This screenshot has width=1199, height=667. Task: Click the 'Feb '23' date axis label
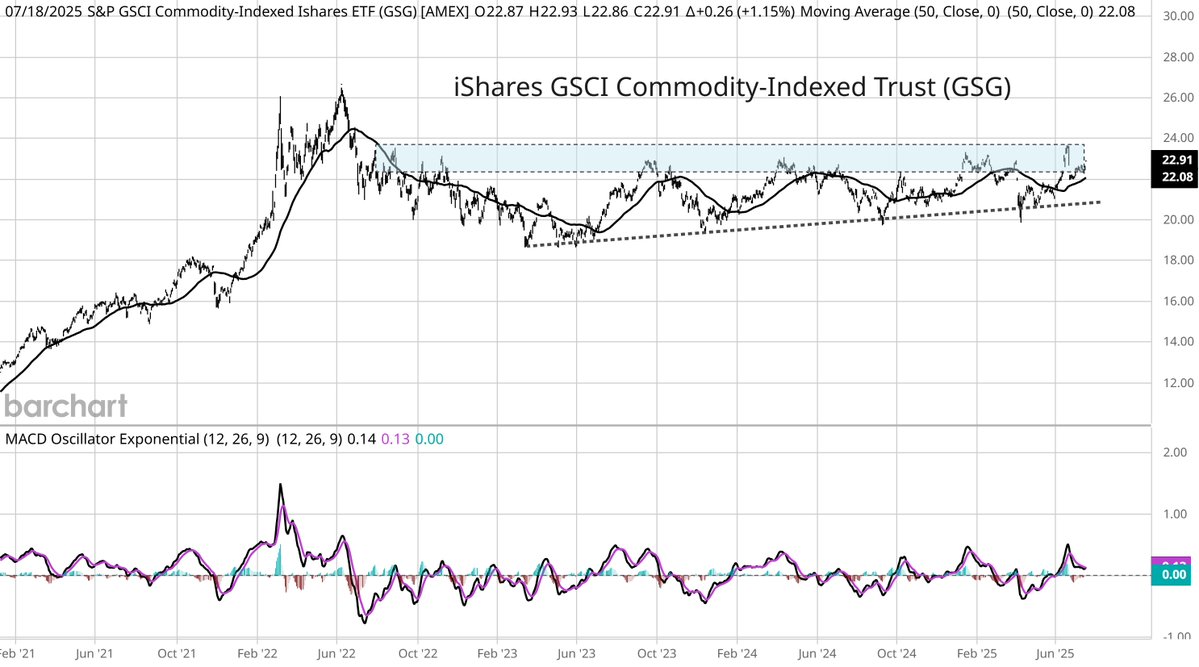click(x=497, y=654)
